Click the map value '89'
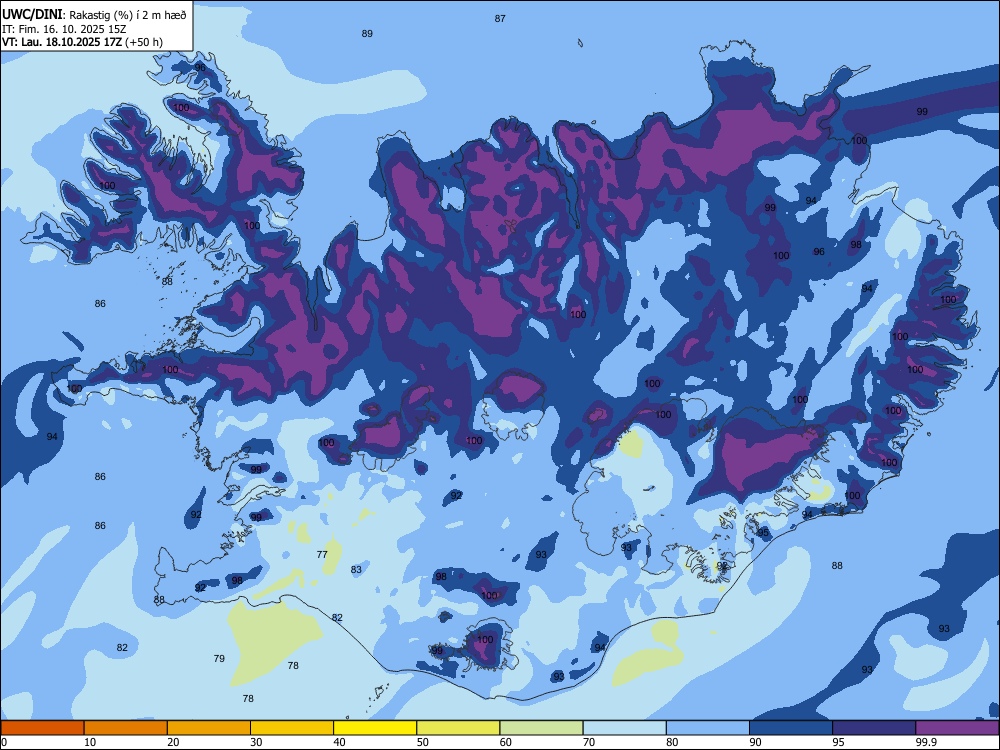 [x=367, y=34]
